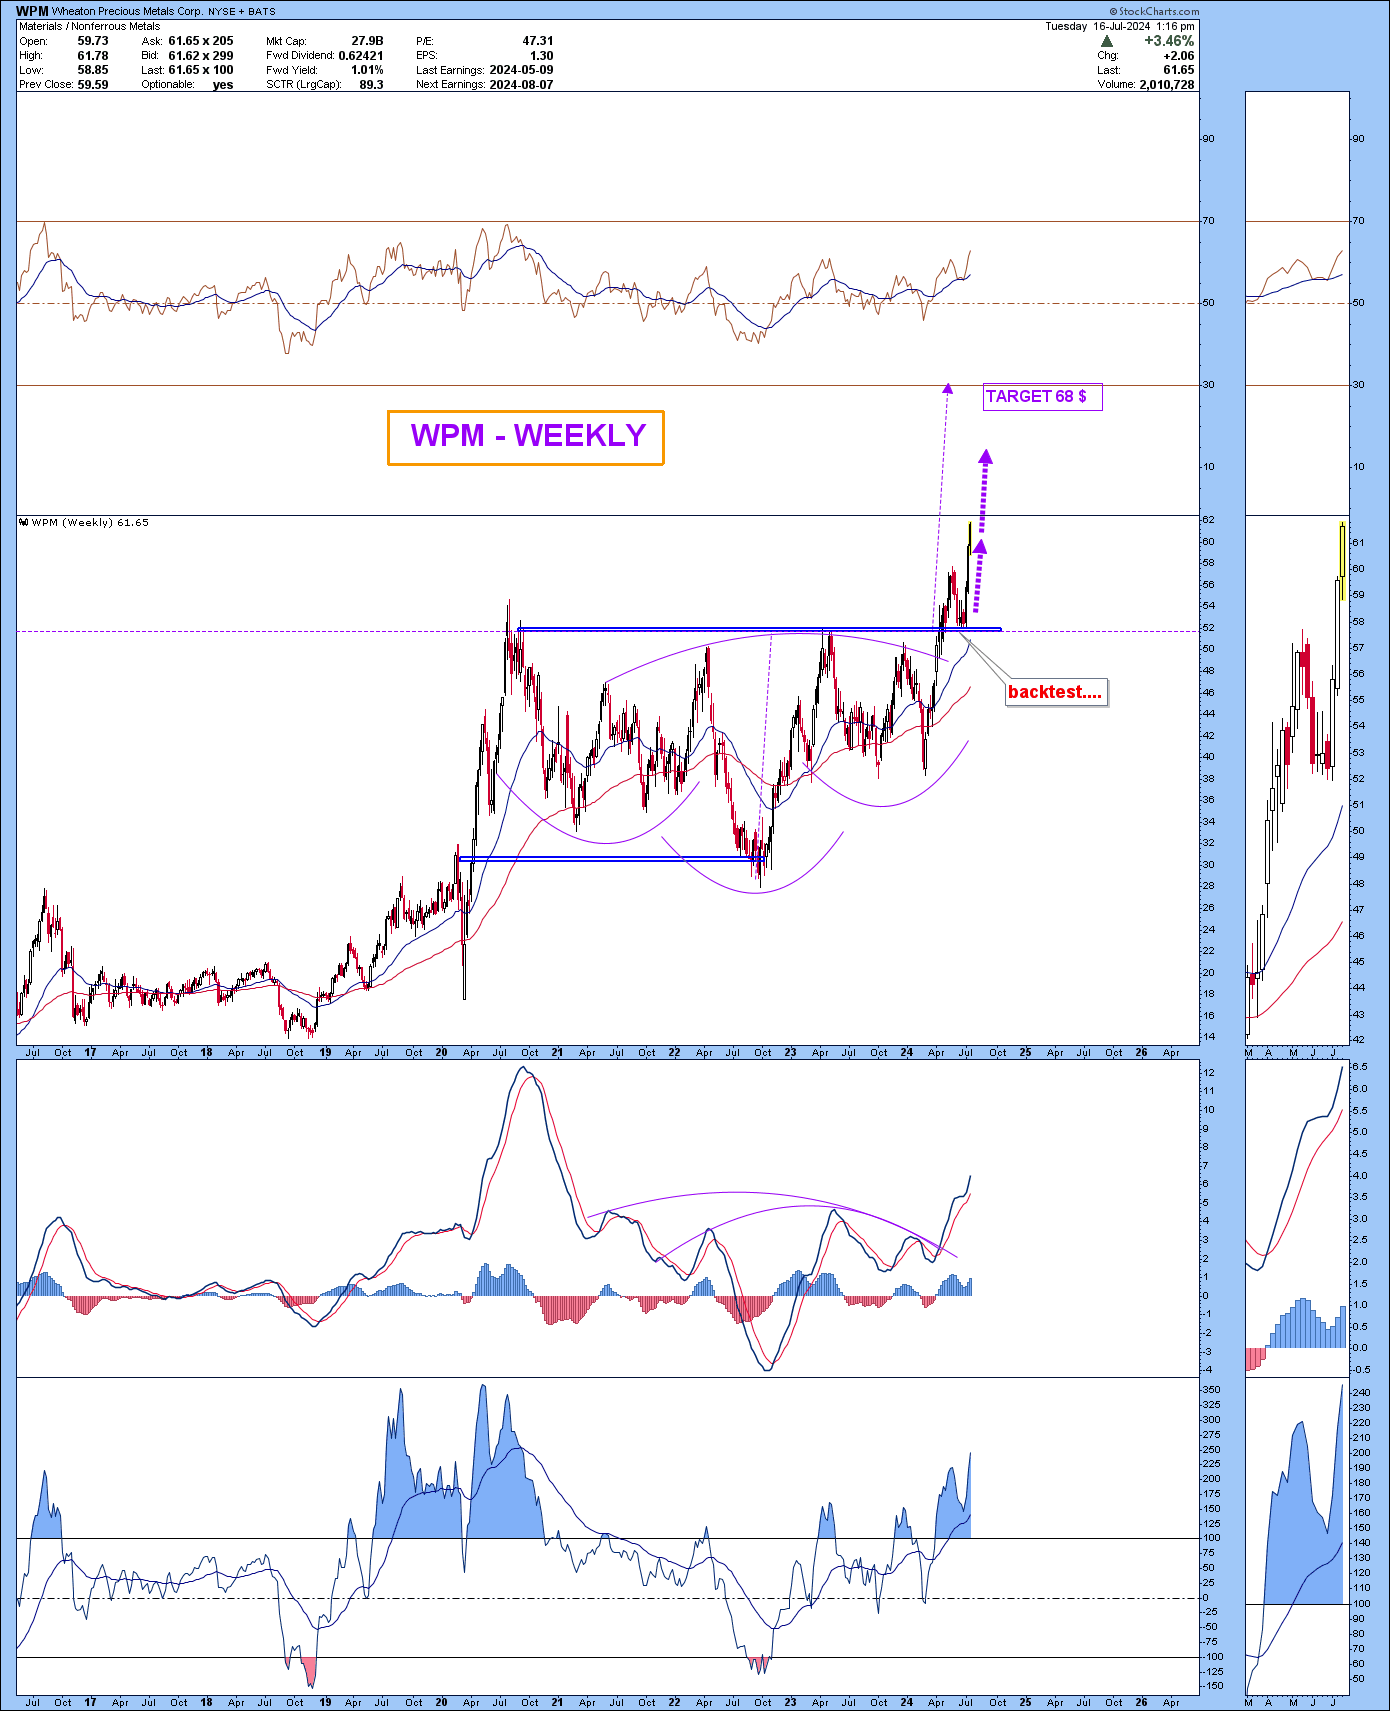Viewport: 1390px width, 1711px height.
Task: Select the WPM ticker symbol in header
Action: (32, 11)
